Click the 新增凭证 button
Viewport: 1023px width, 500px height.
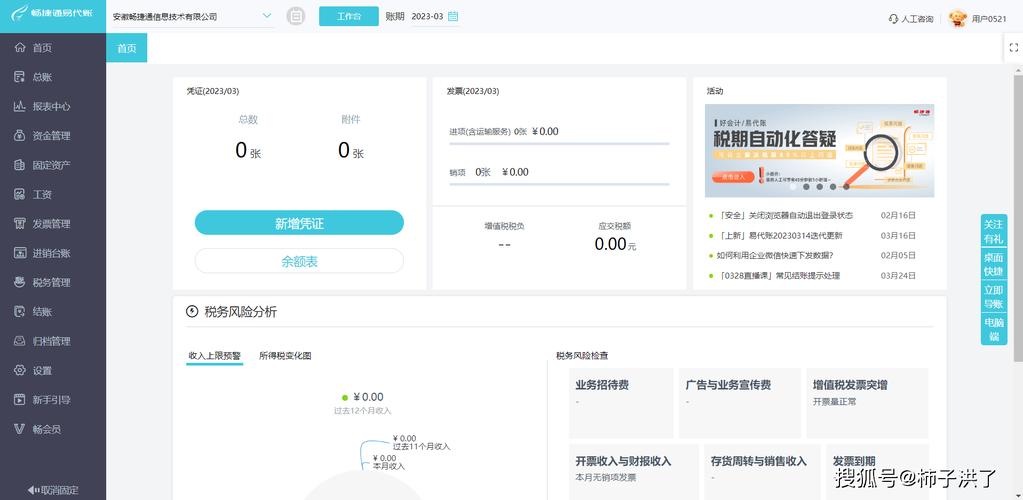tap(299, 223)
